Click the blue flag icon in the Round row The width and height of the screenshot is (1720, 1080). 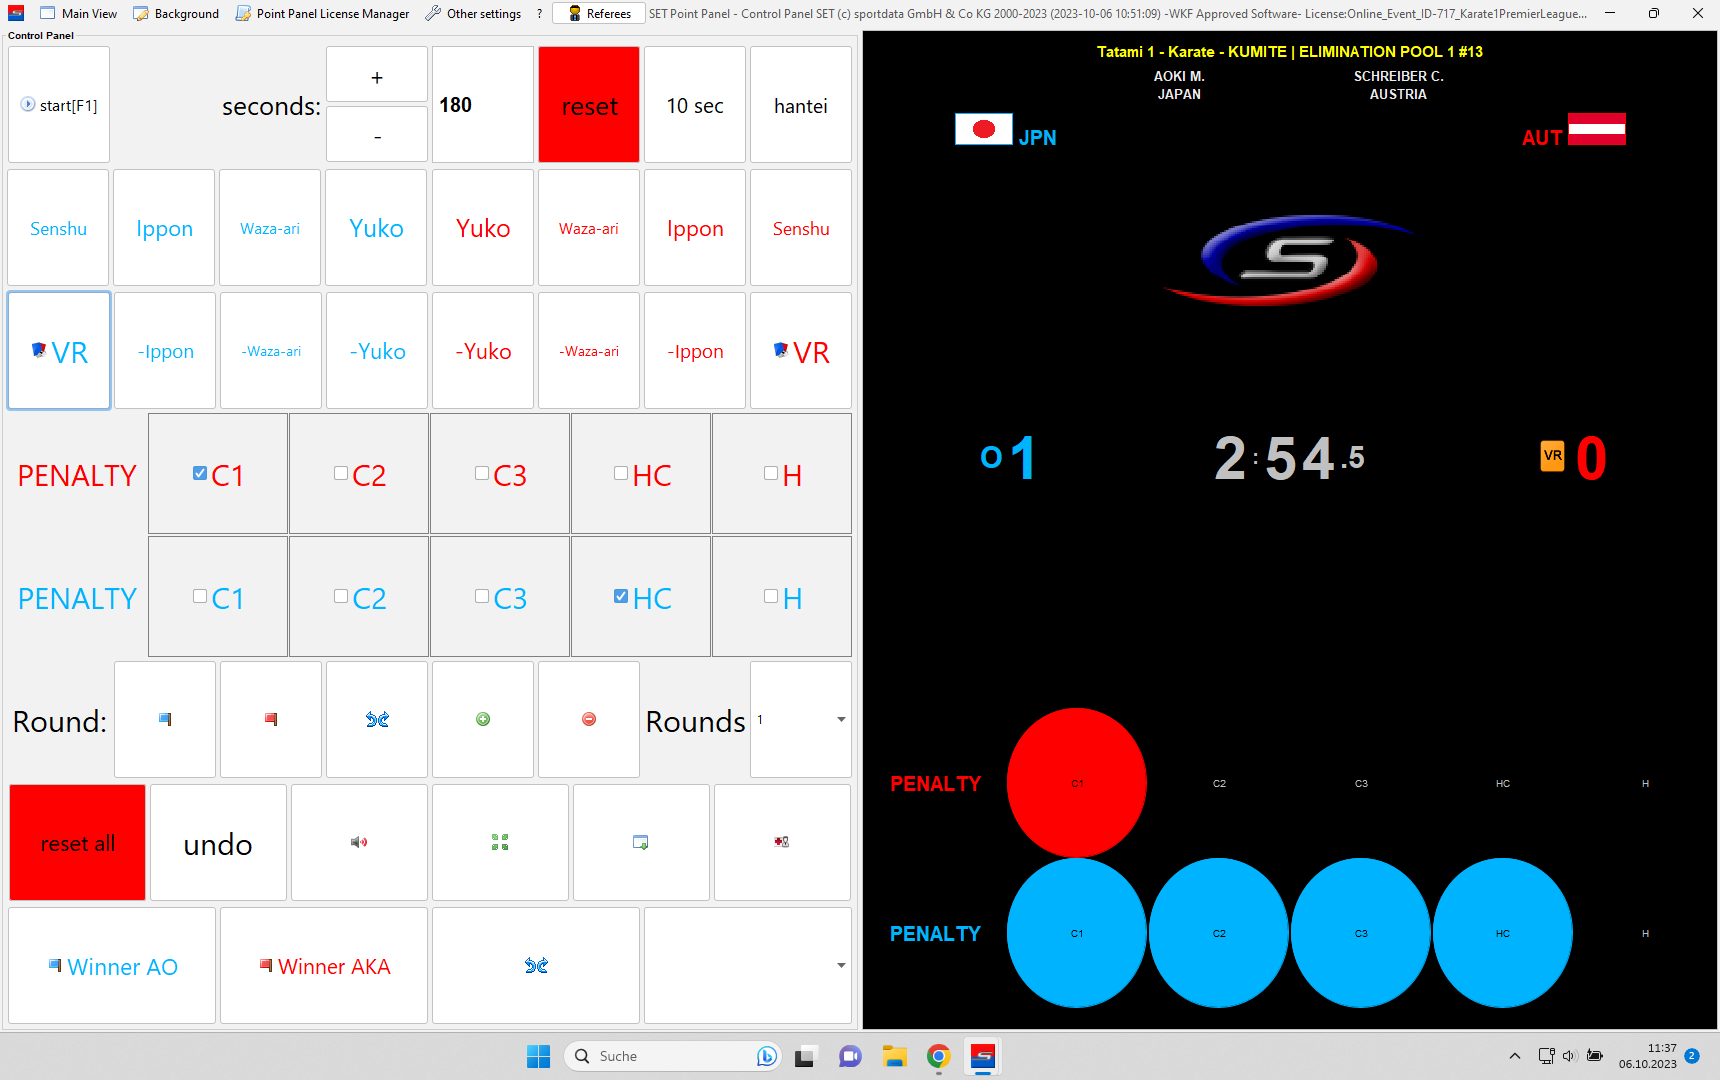click(x=165, y=719)
